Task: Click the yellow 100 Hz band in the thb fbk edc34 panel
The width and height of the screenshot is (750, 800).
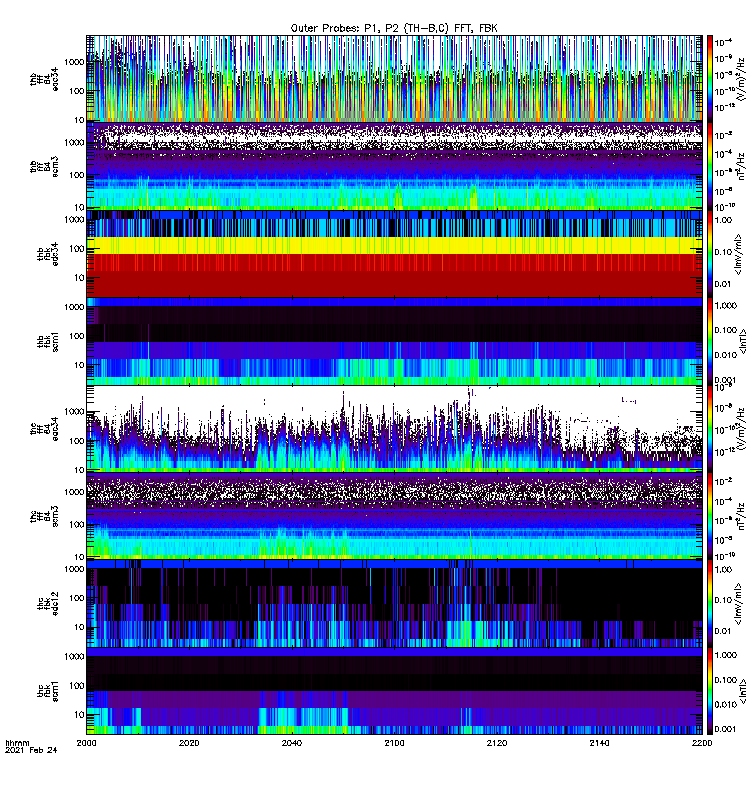Action: tap(394, 245)
